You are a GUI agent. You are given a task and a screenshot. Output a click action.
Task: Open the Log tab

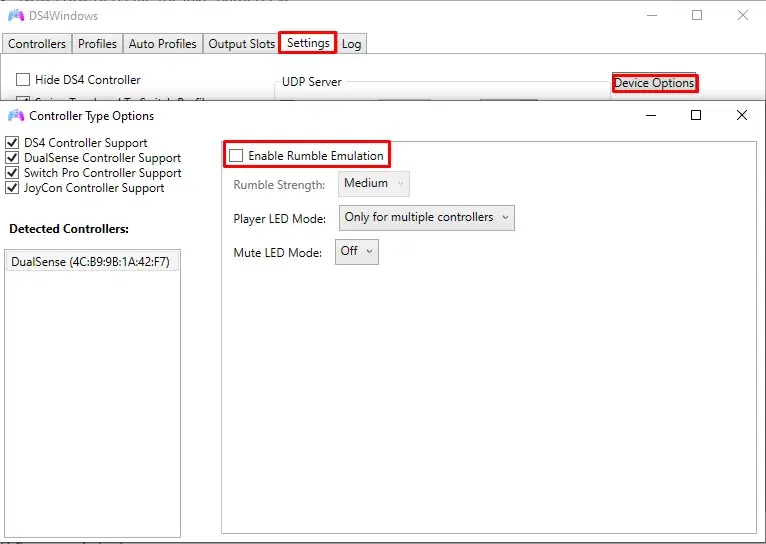coord(351,44)
